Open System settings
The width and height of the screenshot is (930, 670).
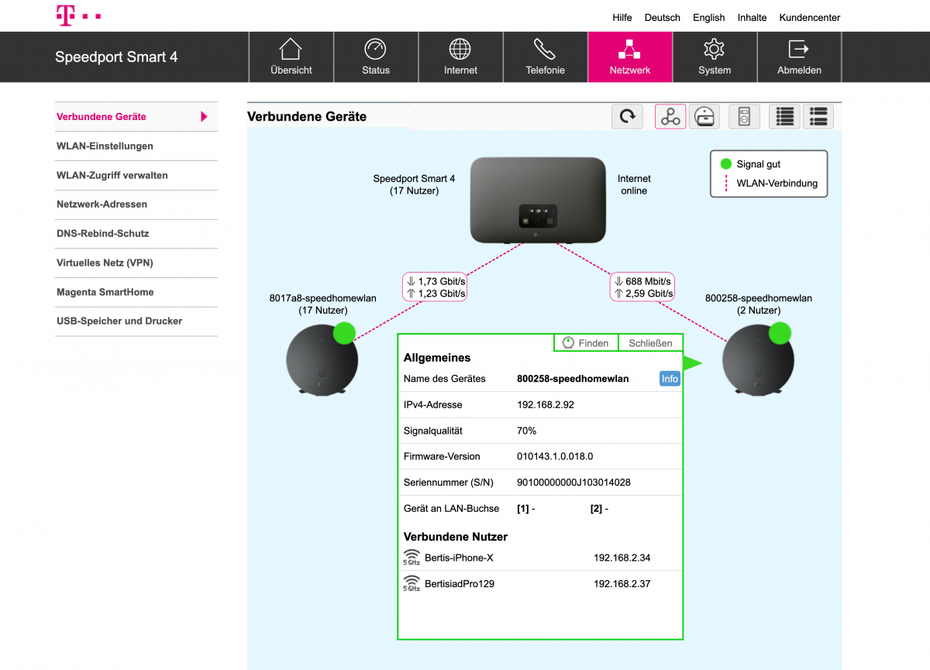coord(714,57)
